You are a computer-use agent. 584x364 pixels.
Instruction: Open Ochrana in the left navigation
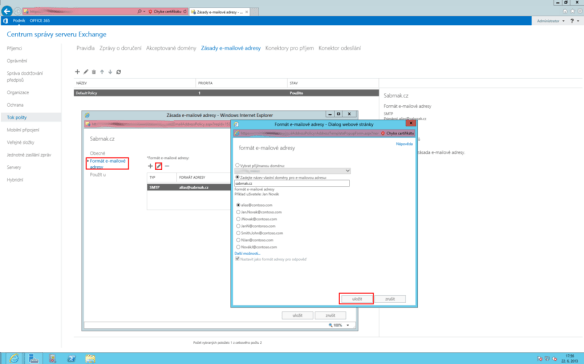tap(15, 105)
